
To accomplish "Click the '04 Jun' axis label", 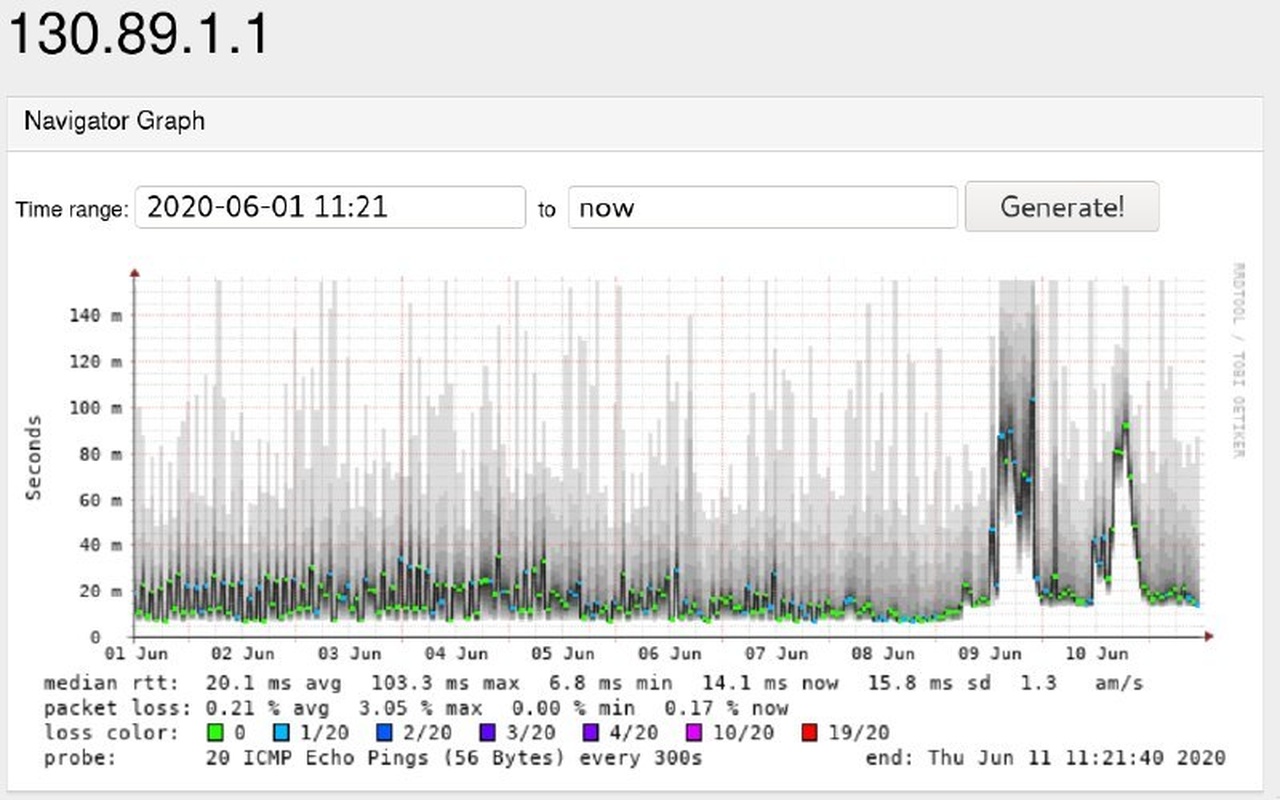I will (457, 654).
